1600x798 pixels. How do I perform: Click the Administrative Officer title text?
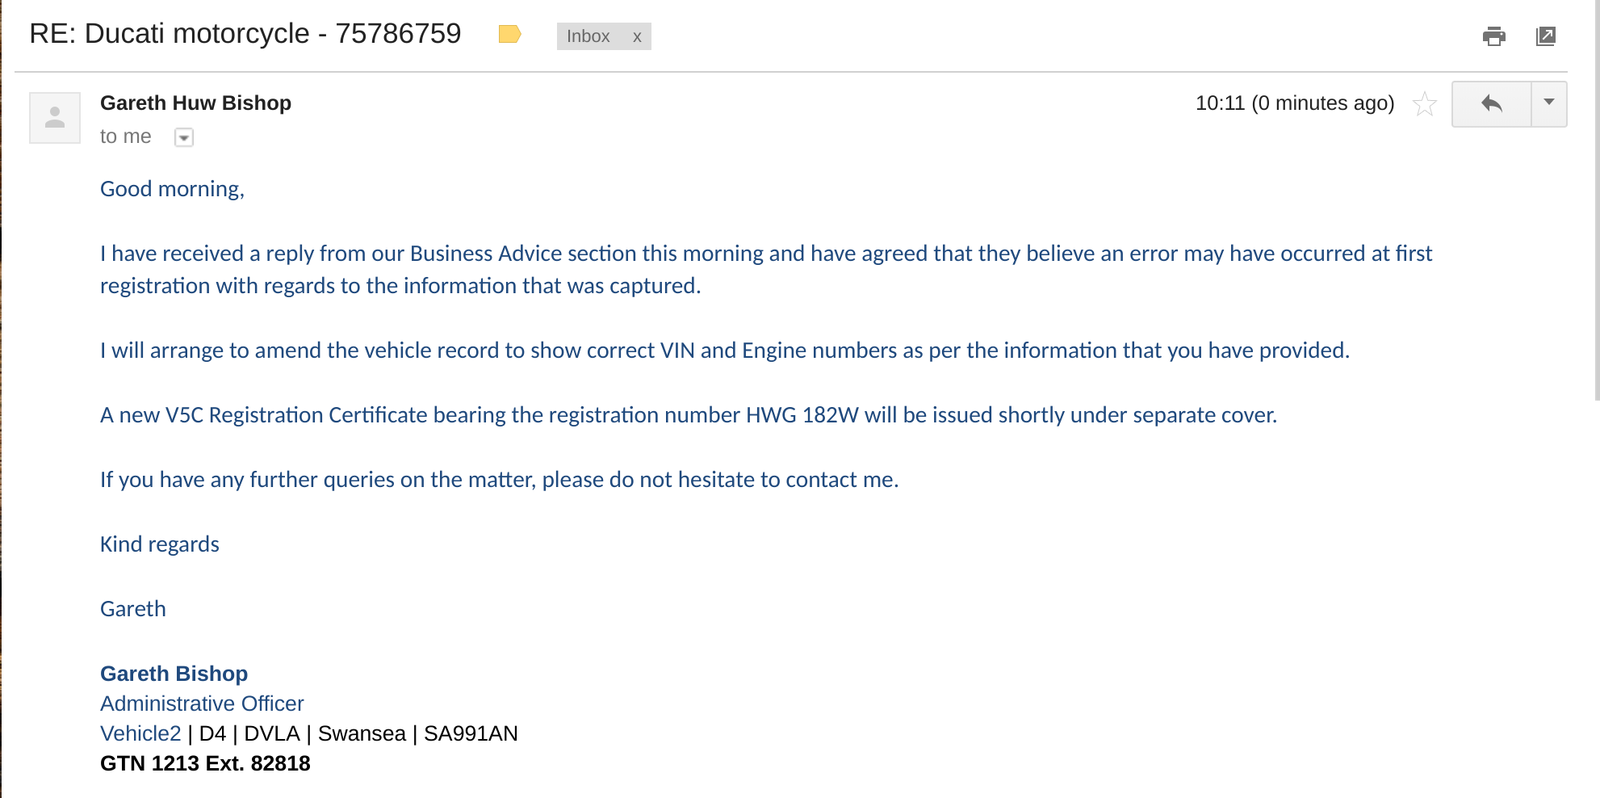pyautogui.click(x=202, y=704)
